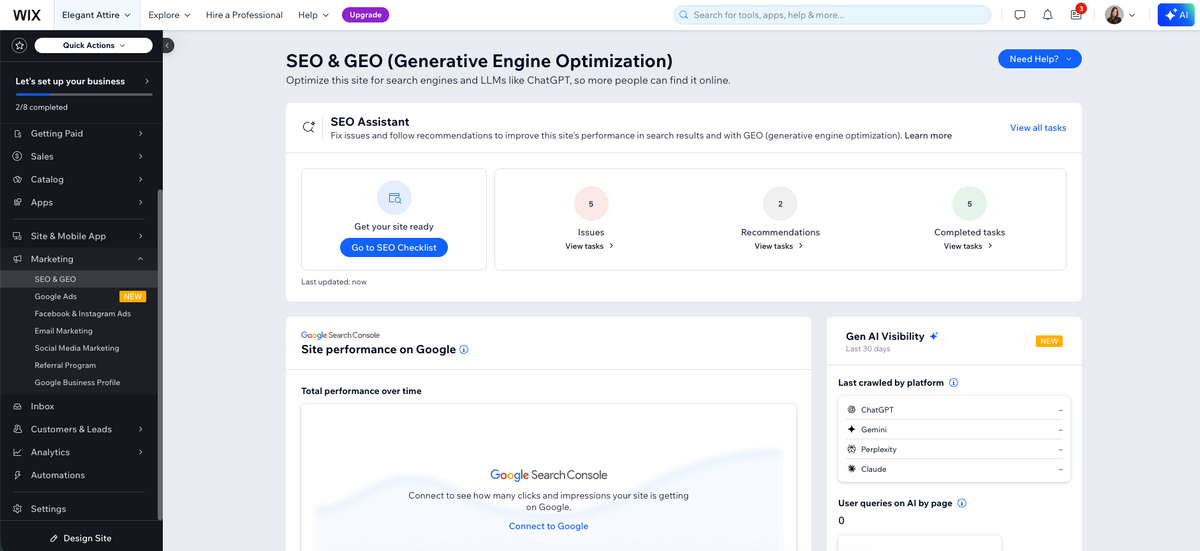Open Facebook & Instagram Ads
The height and width of the screenshot is (551, 1200).
click(81, 313)
